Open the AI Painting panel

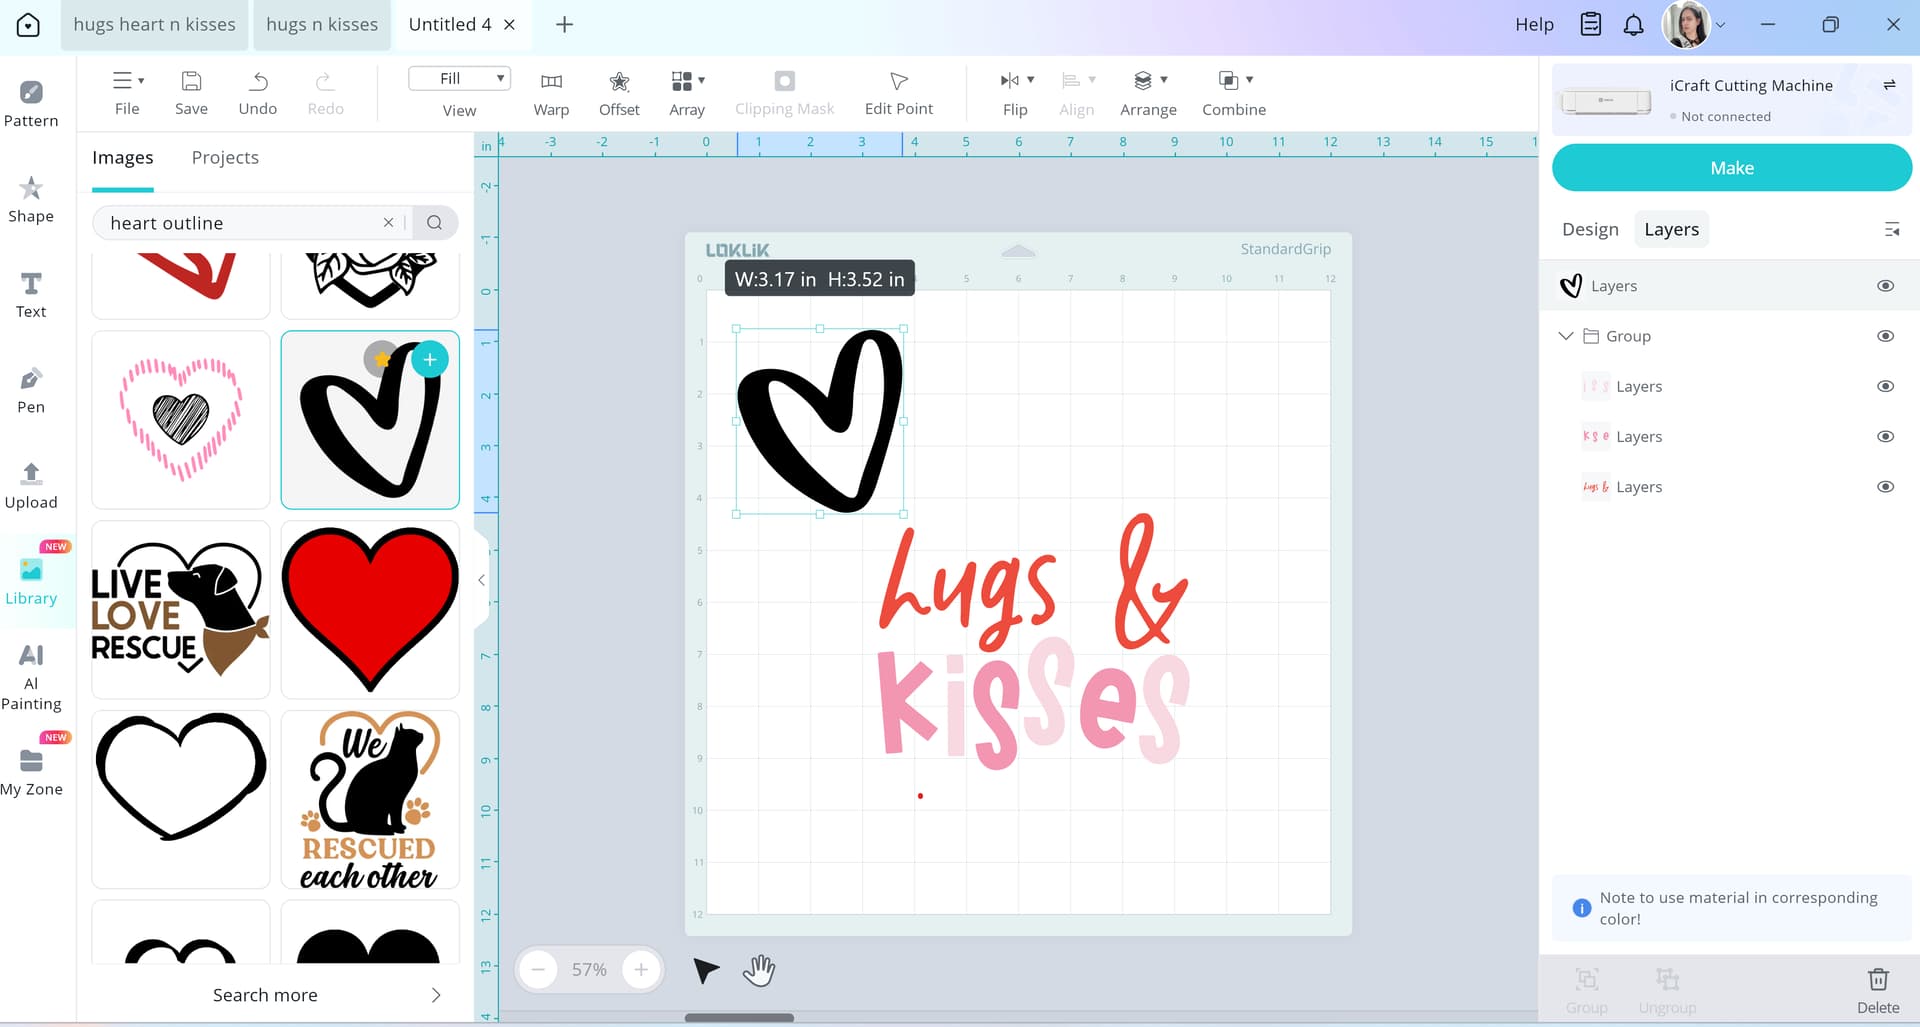pyautogui.click(x=31, y=675)
